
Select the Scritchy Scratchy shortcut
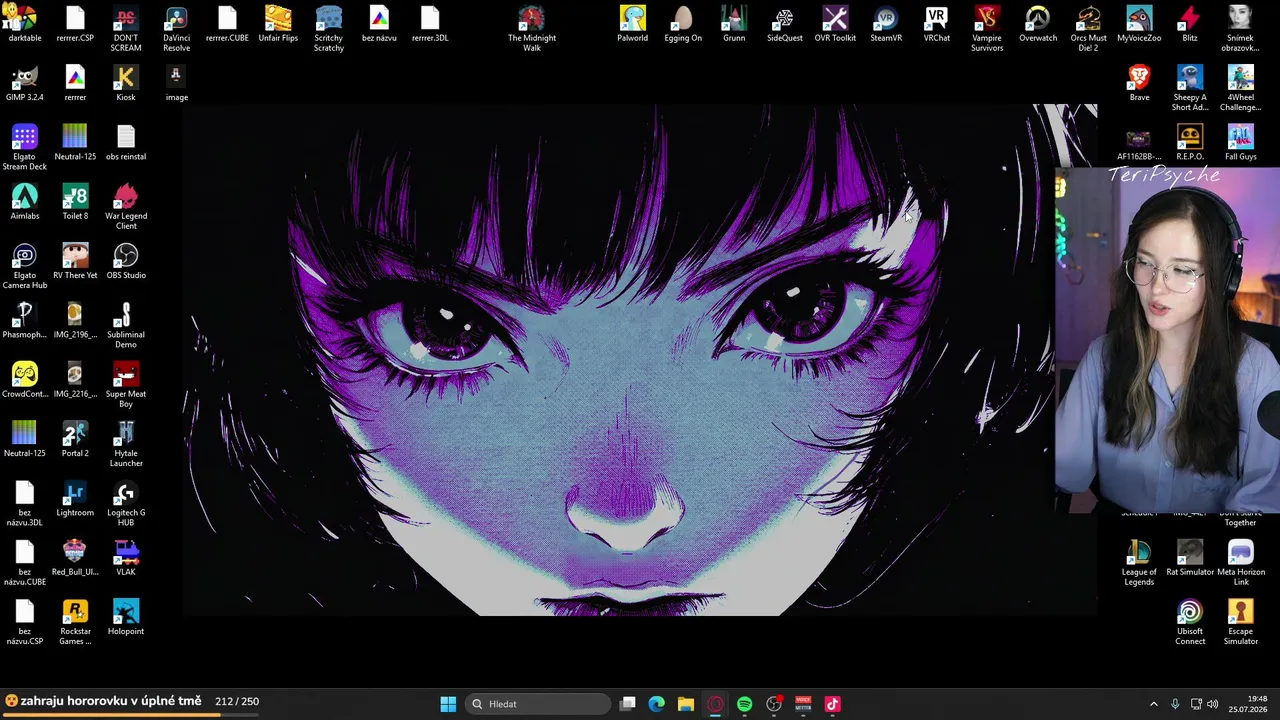(x=329, y=29)
